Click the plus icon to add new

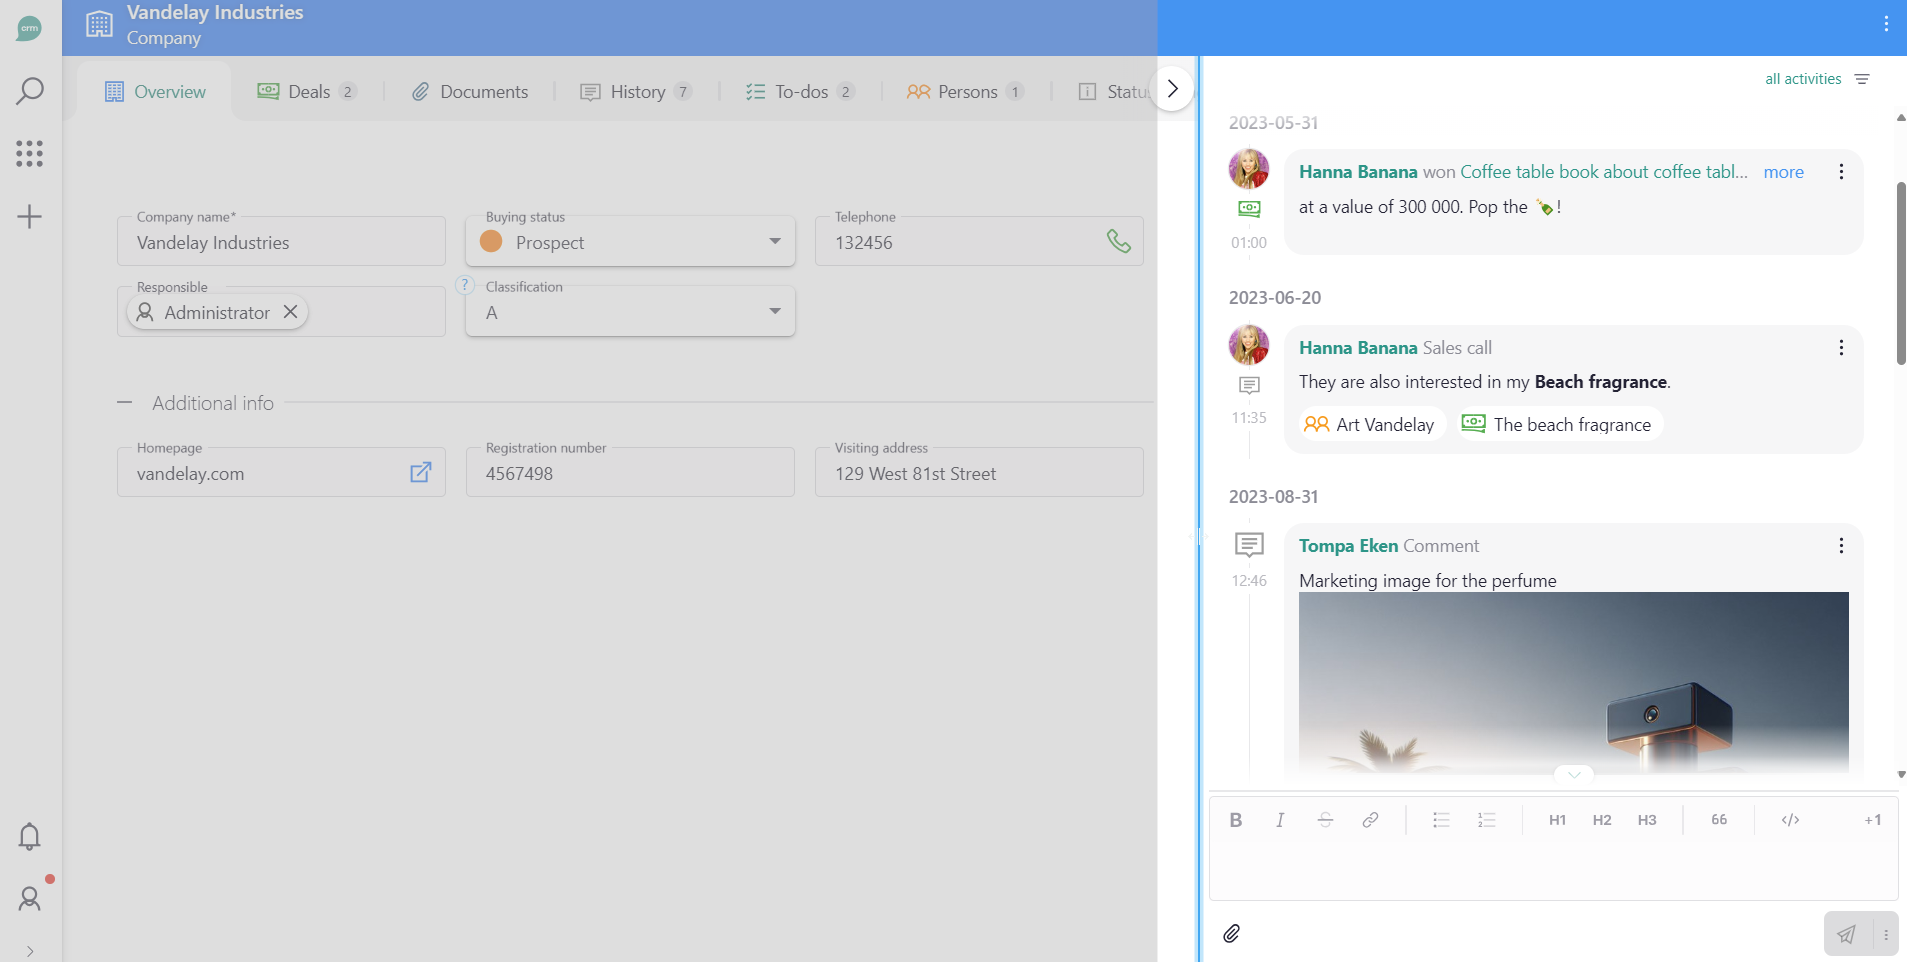[30, 217]
